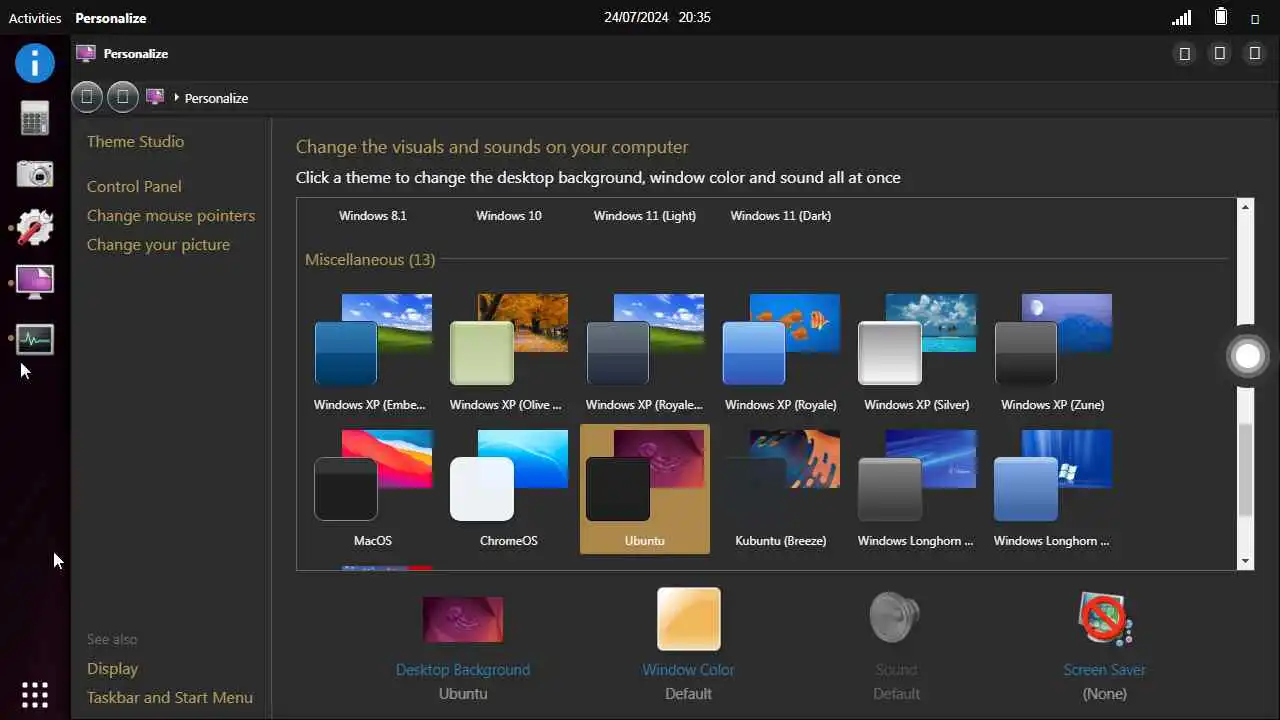Apply the ChromeOS theme
The width and height of the screenshot is (1280, 720).
508,488
